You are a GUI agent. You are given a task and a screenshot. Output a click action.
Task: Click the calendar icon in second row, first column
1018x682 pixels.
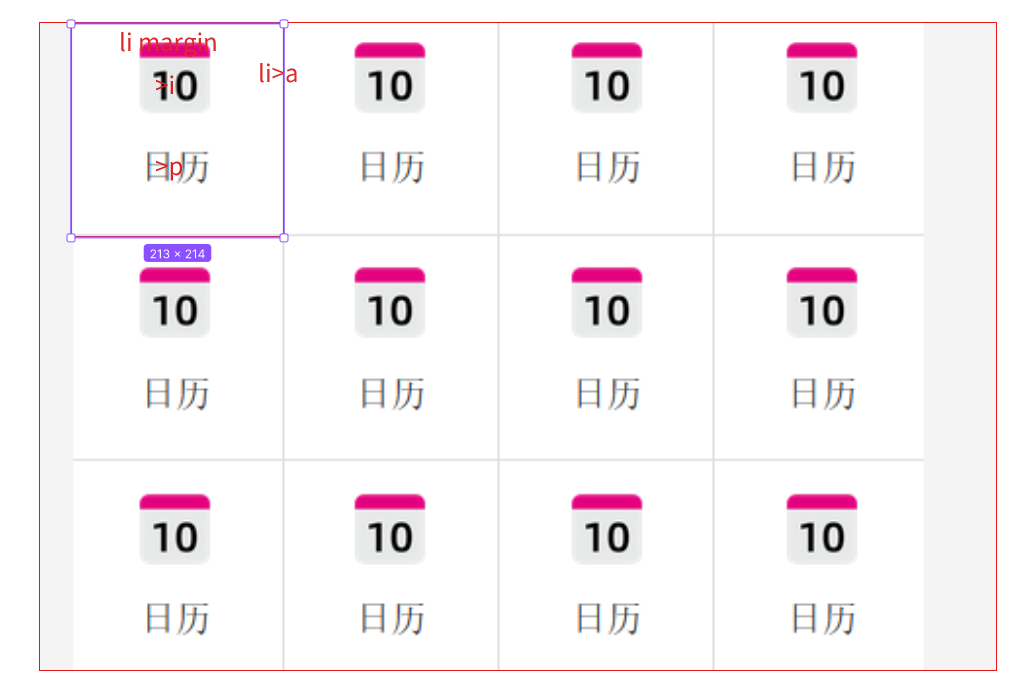(175, 303)
